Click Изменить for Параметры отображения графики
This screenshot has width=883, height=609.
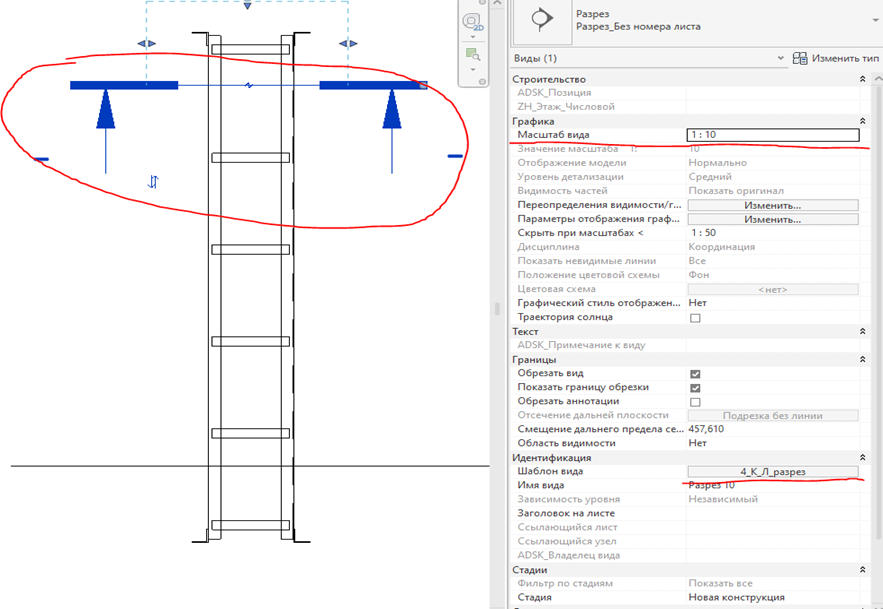[773, 219]
